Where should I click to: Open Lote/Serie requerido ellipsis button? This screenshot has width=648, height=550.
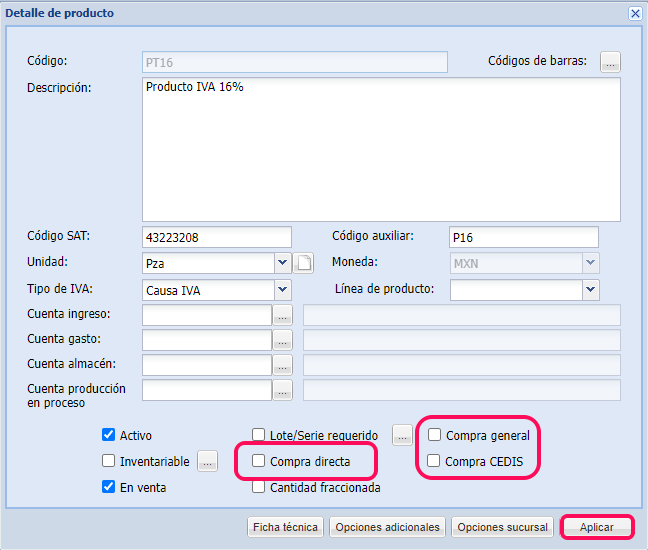[x=402, y=435]
